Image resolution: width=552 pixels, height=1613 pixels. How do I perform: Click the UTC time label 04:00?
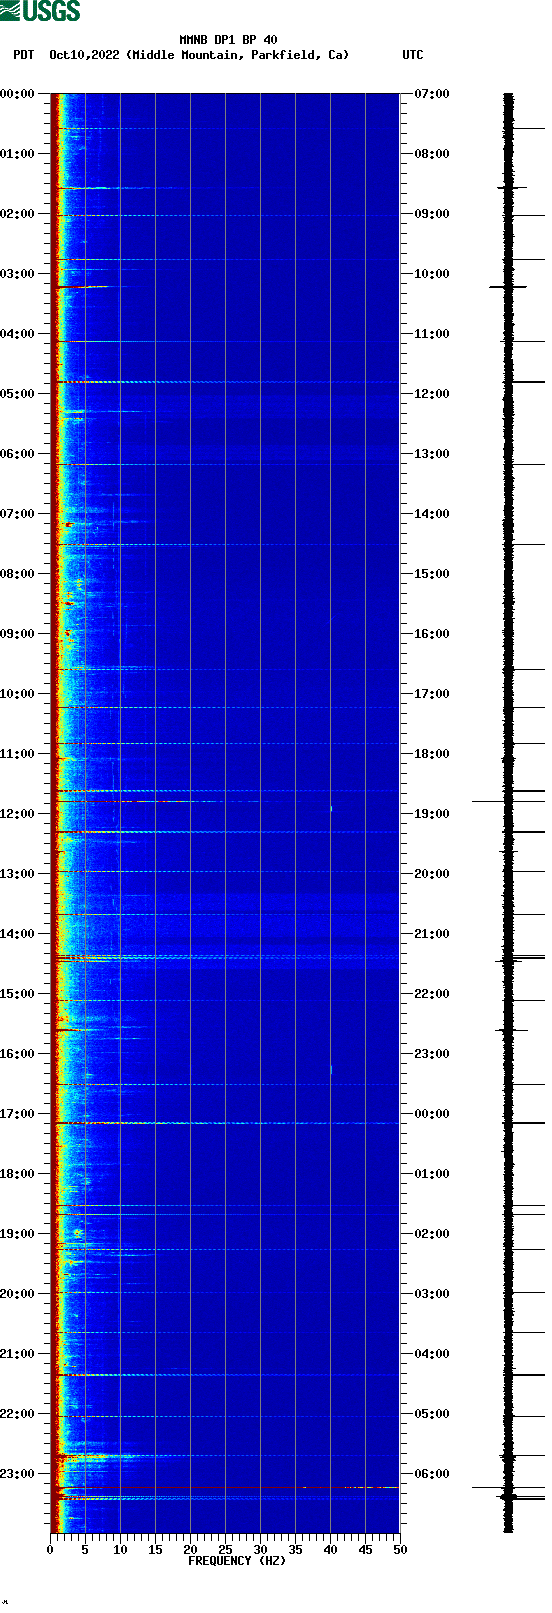pyautogui.click(x=432, y=1354)
